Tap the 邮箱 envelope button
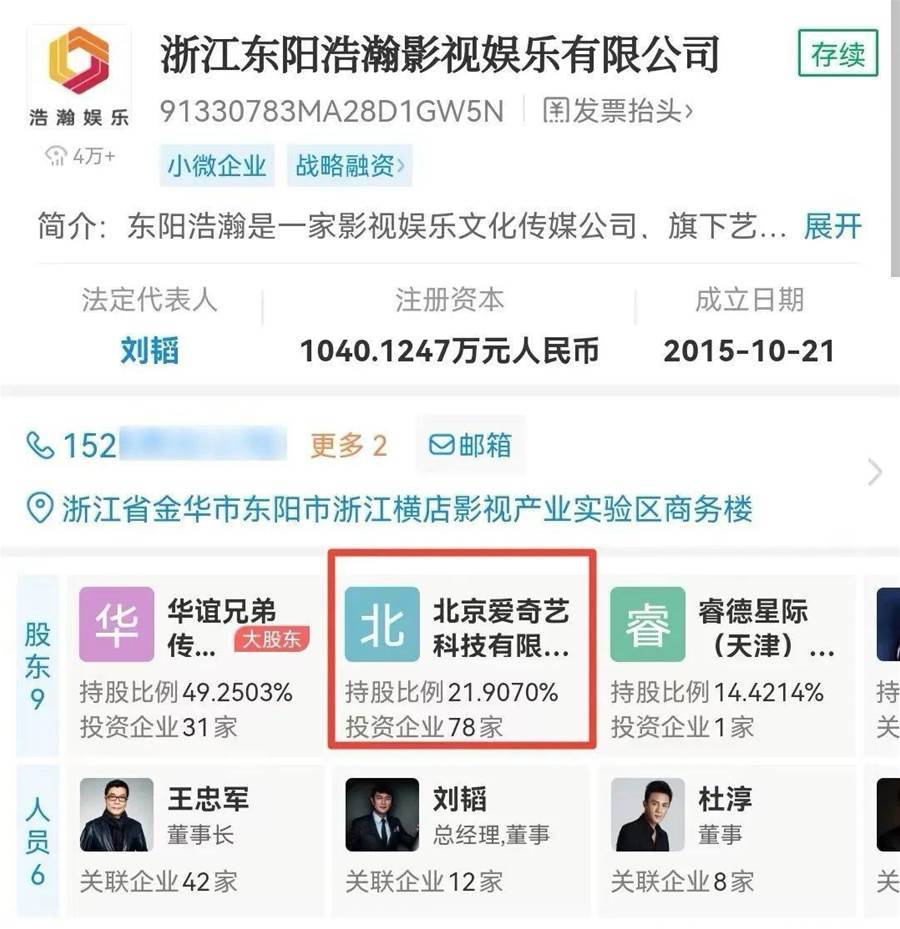The width and height of the screenshot is (900, 929). (470, 444)
